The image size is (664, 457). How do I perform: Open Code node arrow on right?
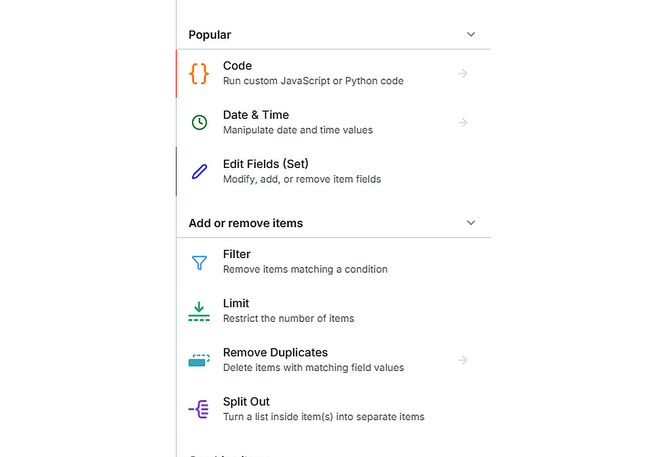tap(463, 73)
